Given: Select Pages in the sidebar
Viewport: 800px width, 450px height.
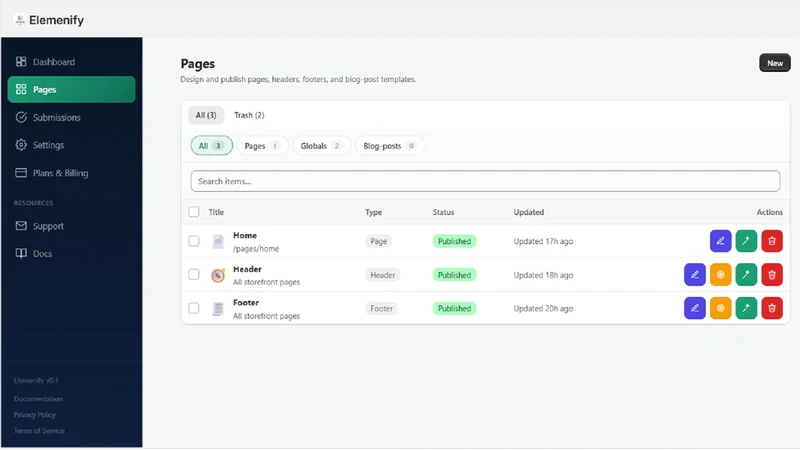Looking at the screenshot, I should point(71,89).
